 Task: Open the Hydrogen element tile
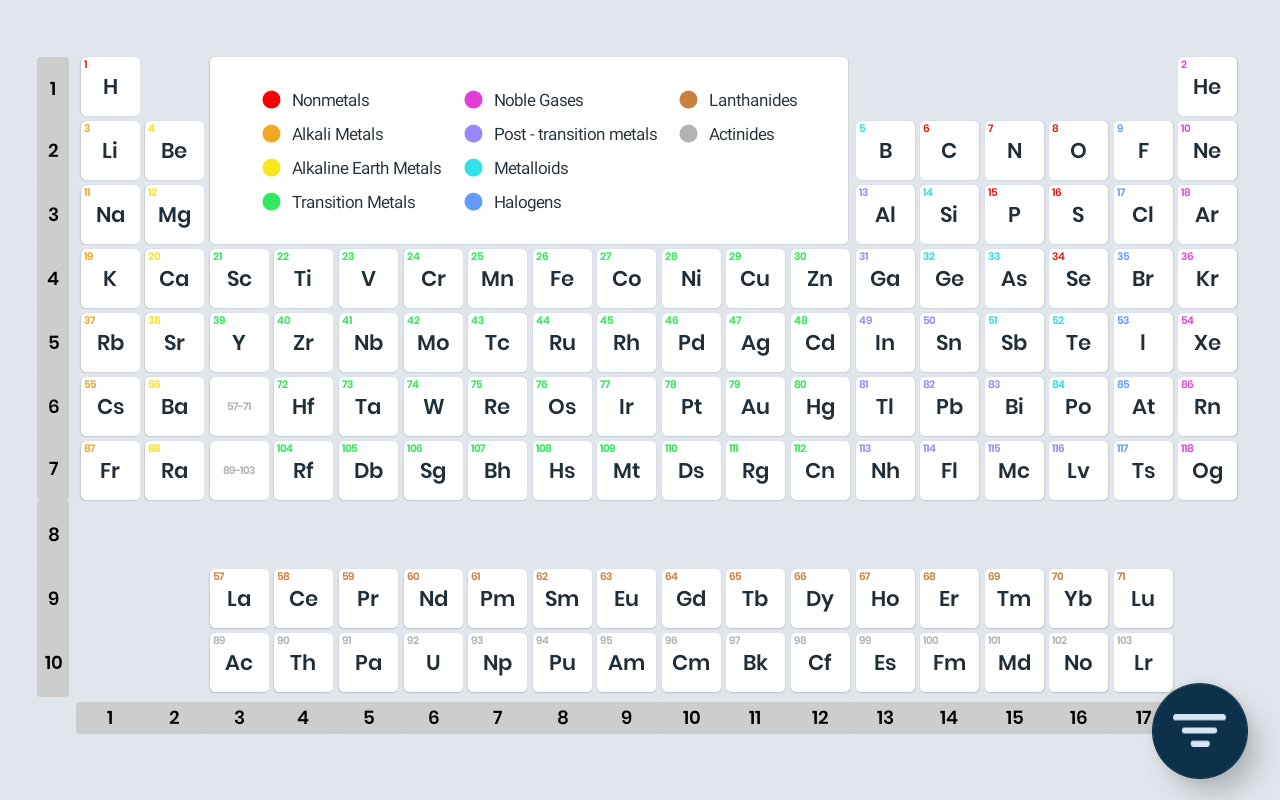[x=110, y=87]
